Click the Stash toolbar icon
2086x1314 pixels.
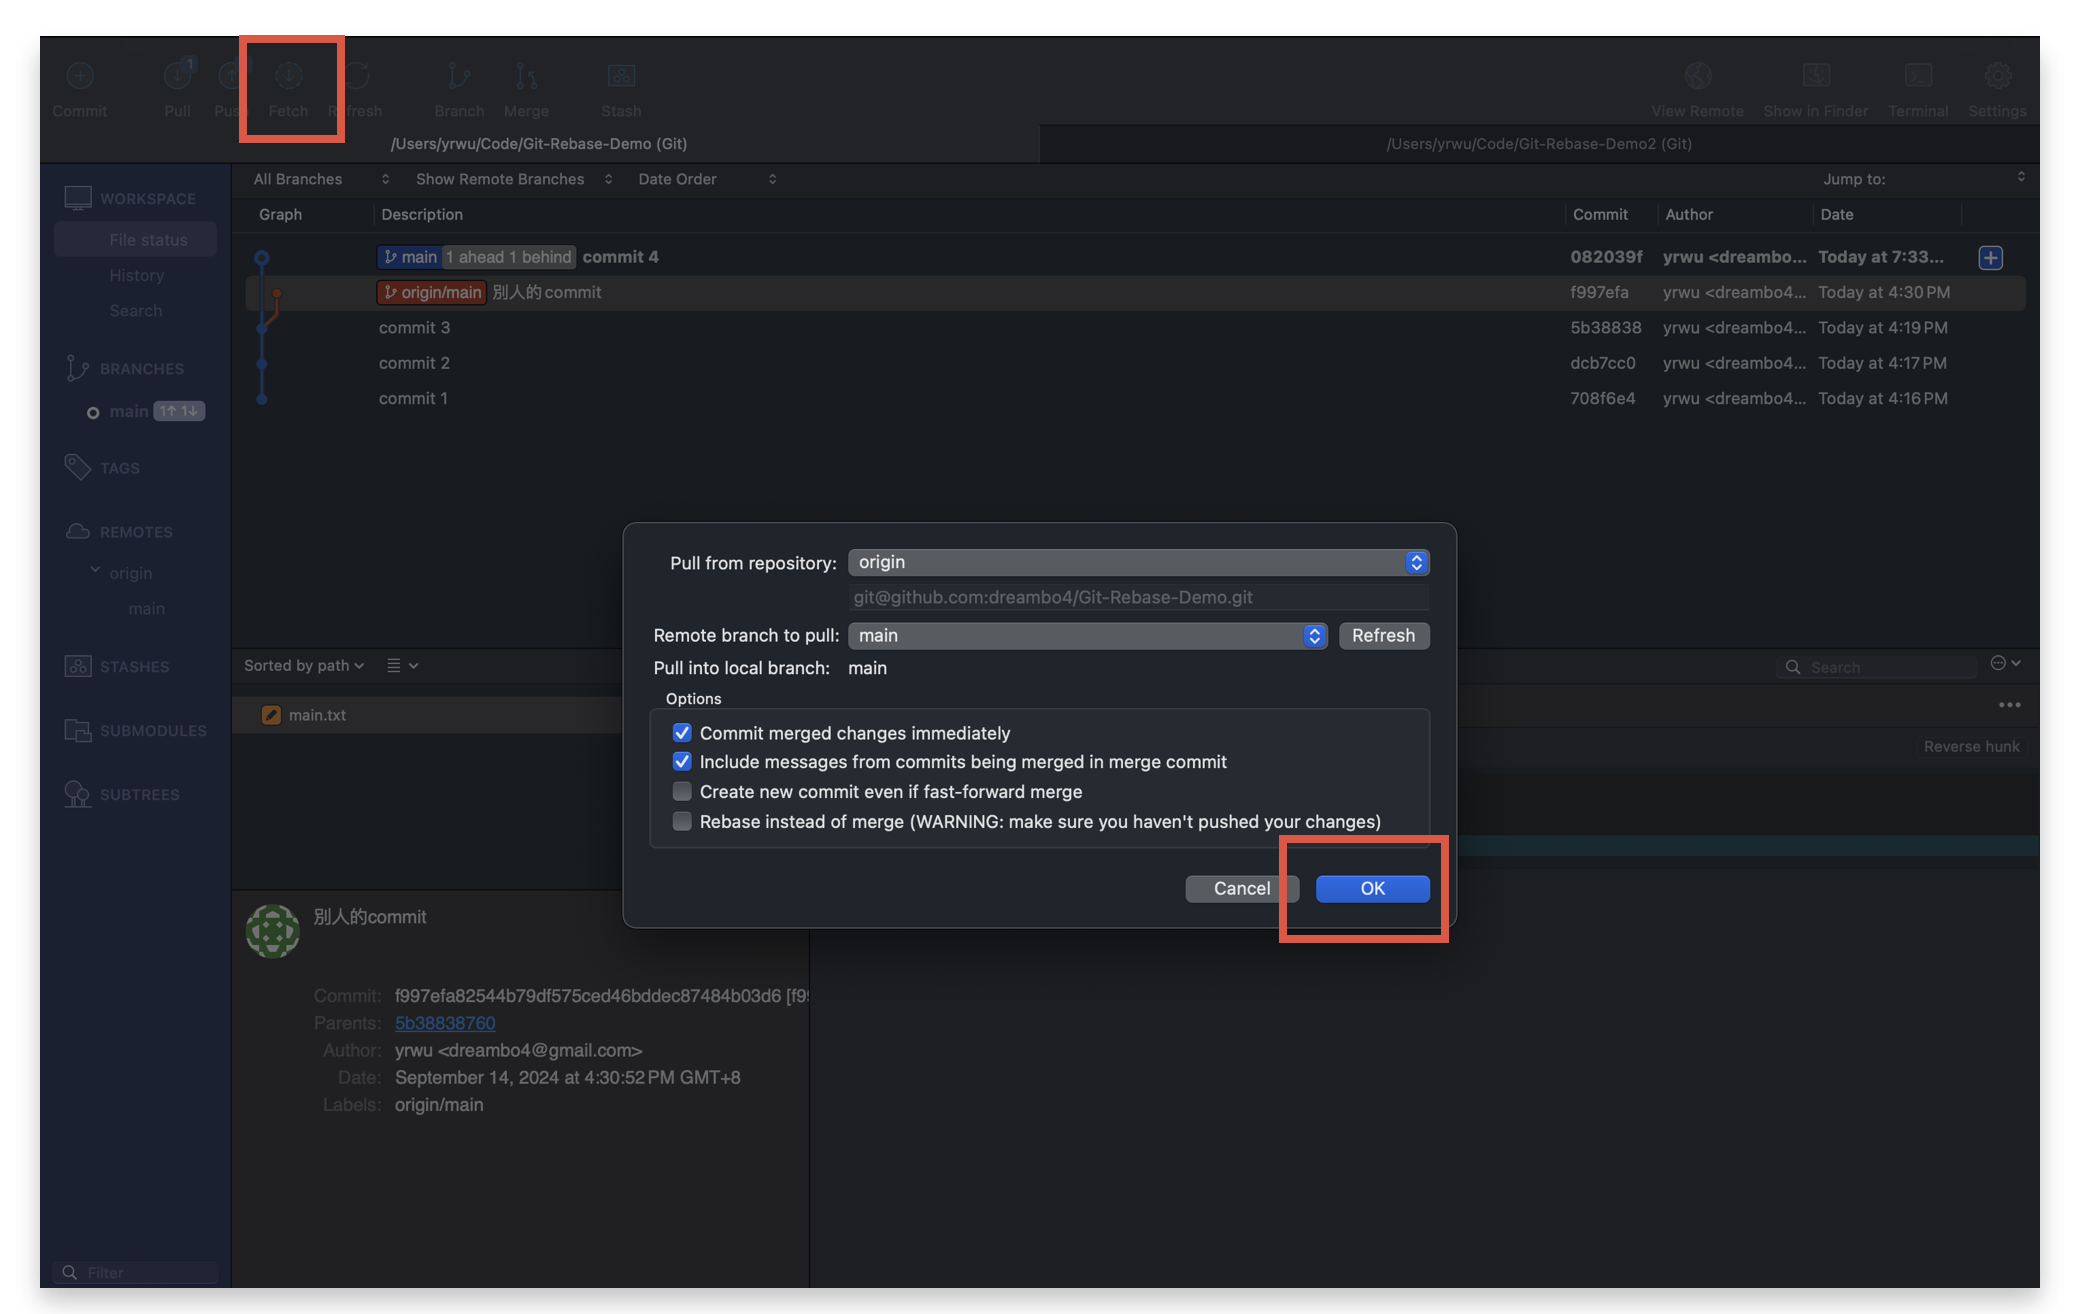621,77
